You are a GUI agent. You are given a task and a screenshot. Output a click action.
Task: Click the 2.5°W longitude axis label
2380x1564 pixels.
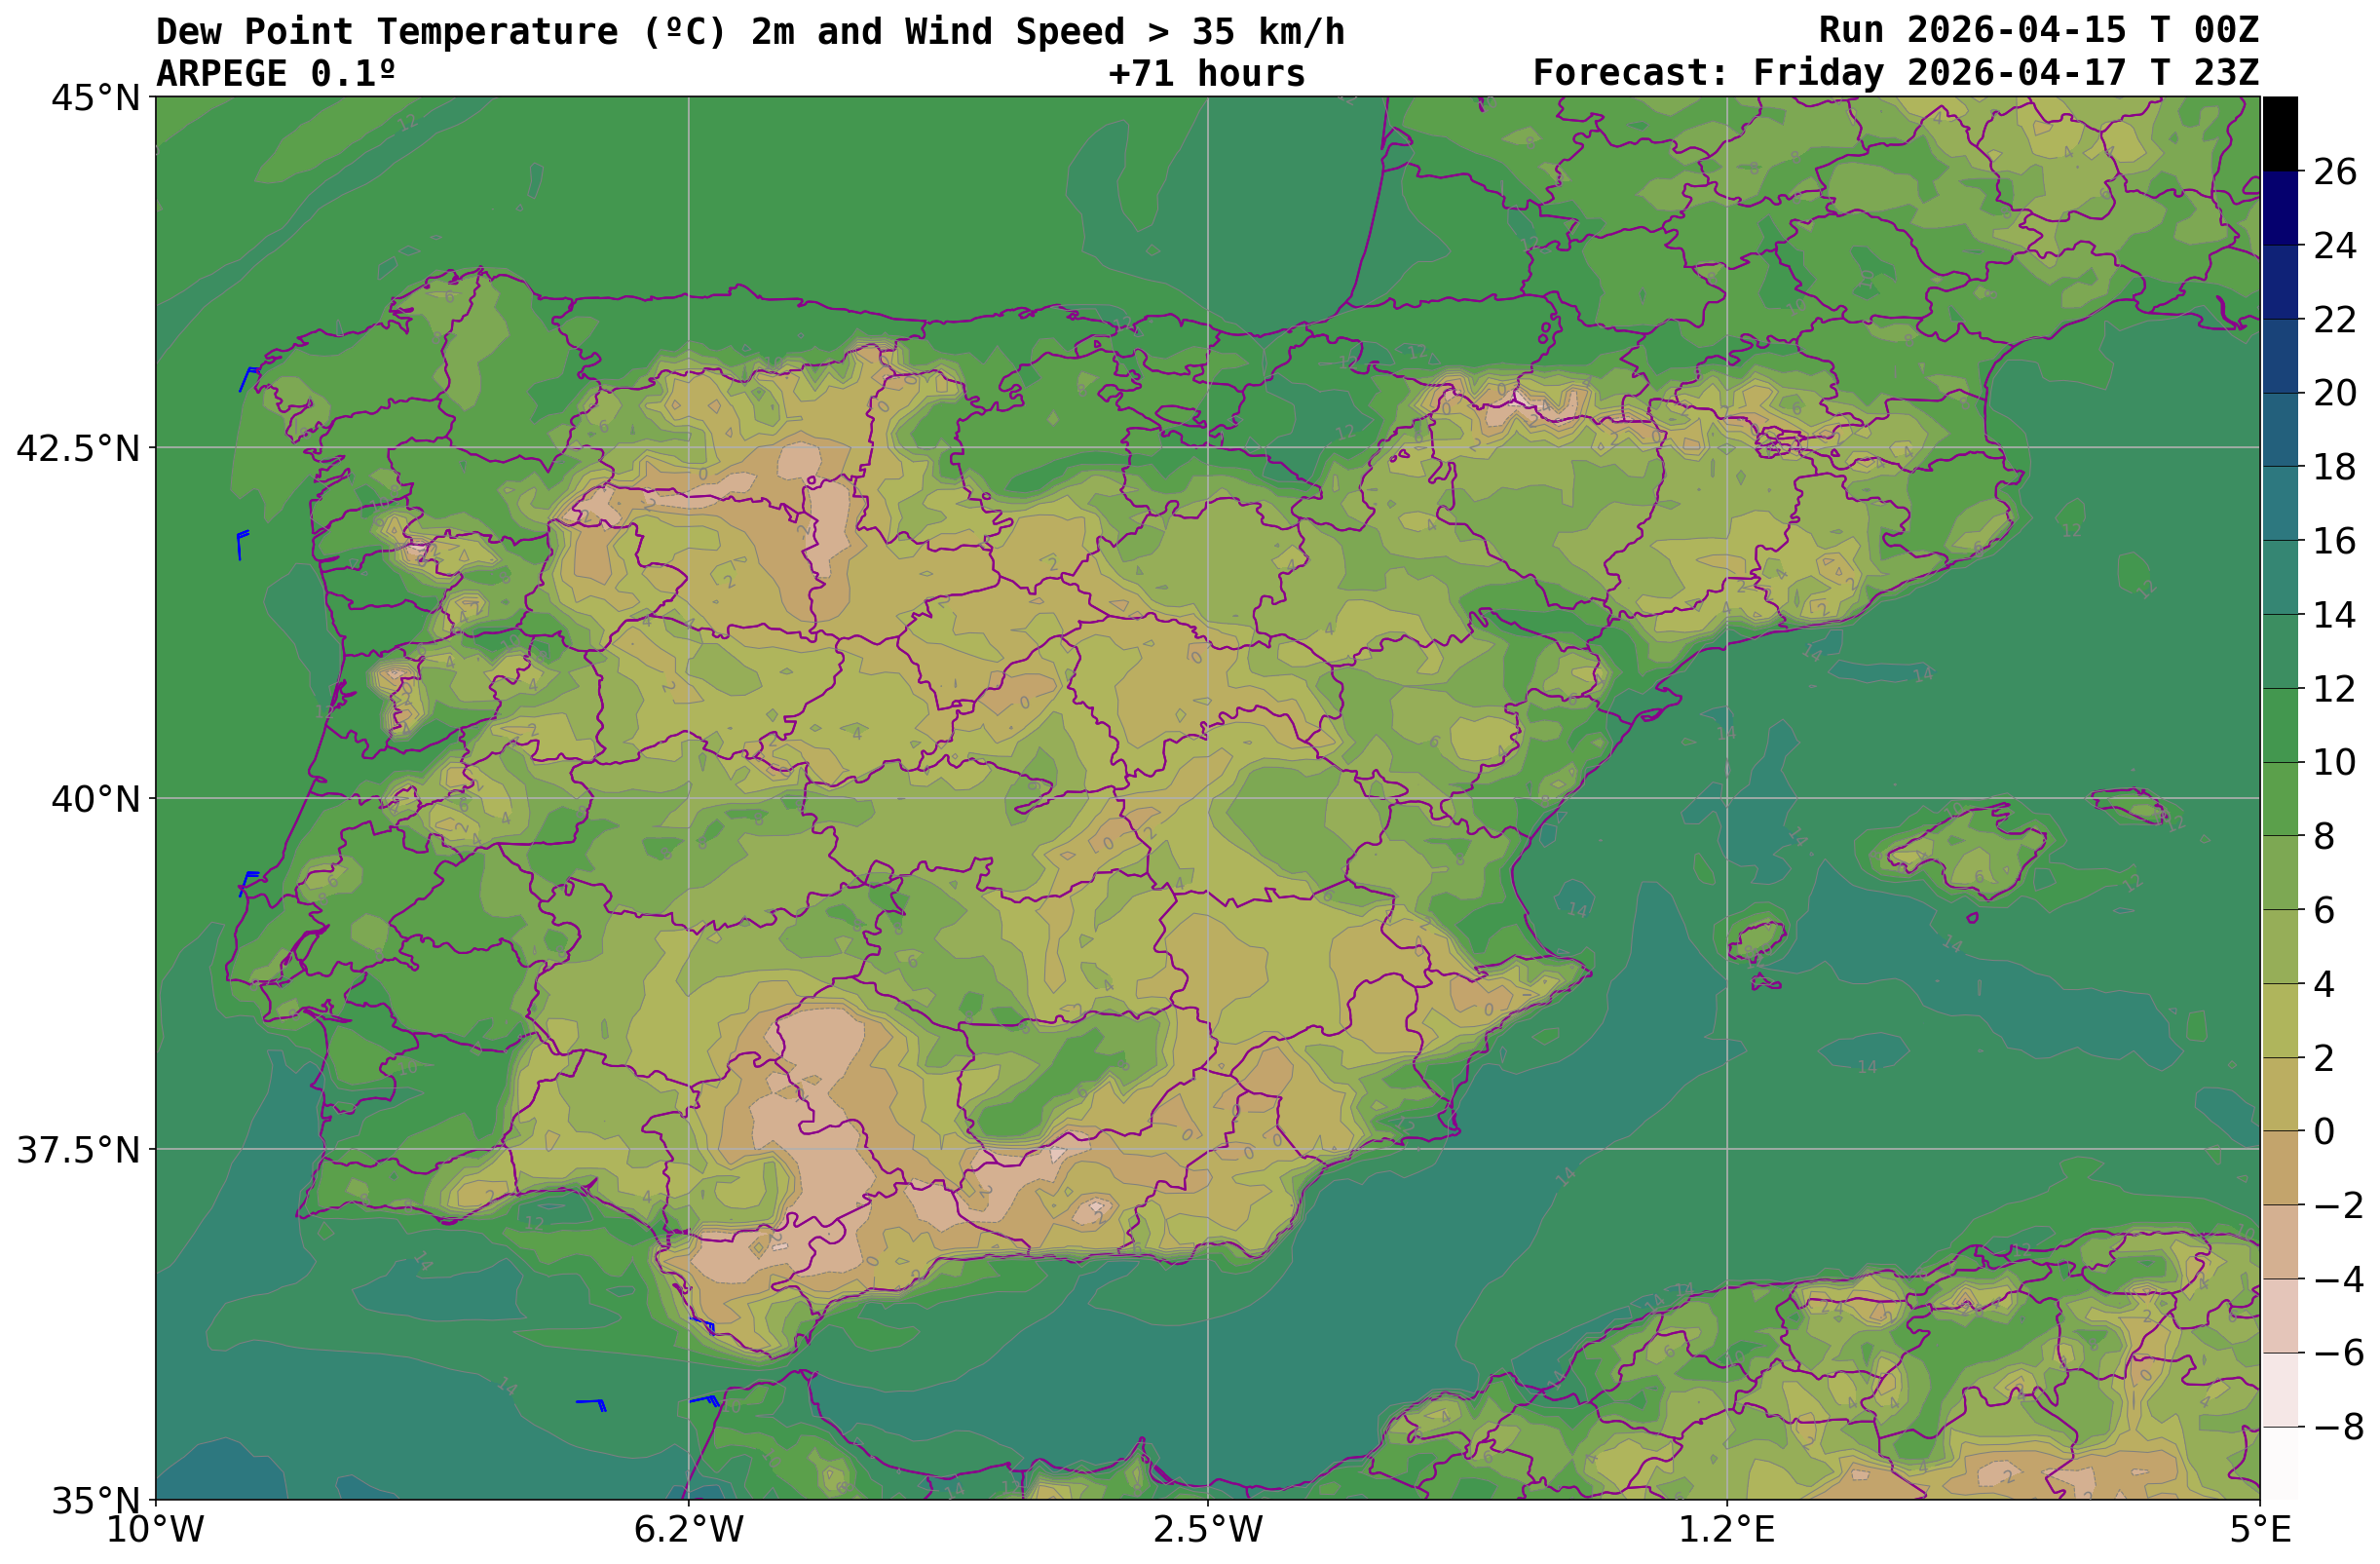point(1207,1530)
